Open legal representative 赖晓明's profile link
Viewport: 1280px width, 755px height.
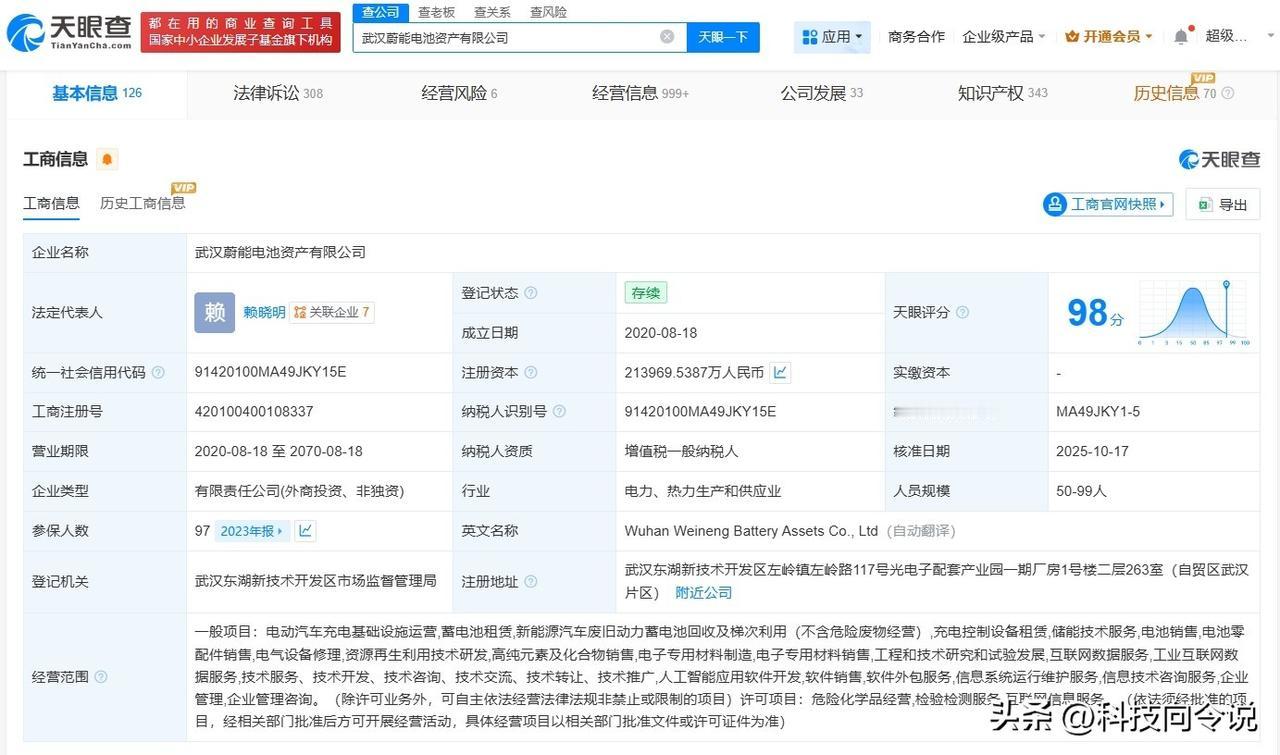point(264,312)
